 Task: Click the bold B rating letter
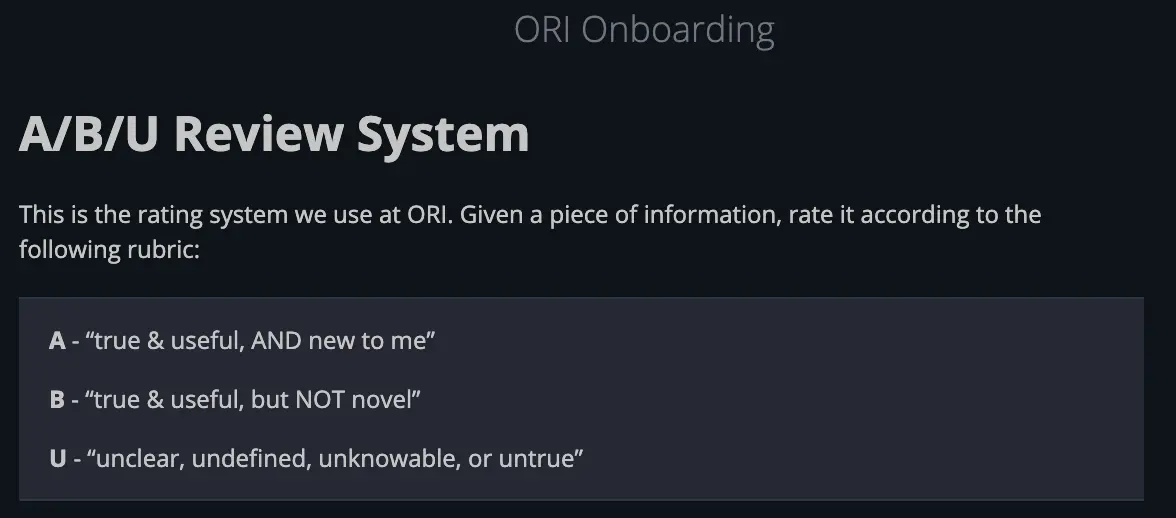[x=57, y=400]
